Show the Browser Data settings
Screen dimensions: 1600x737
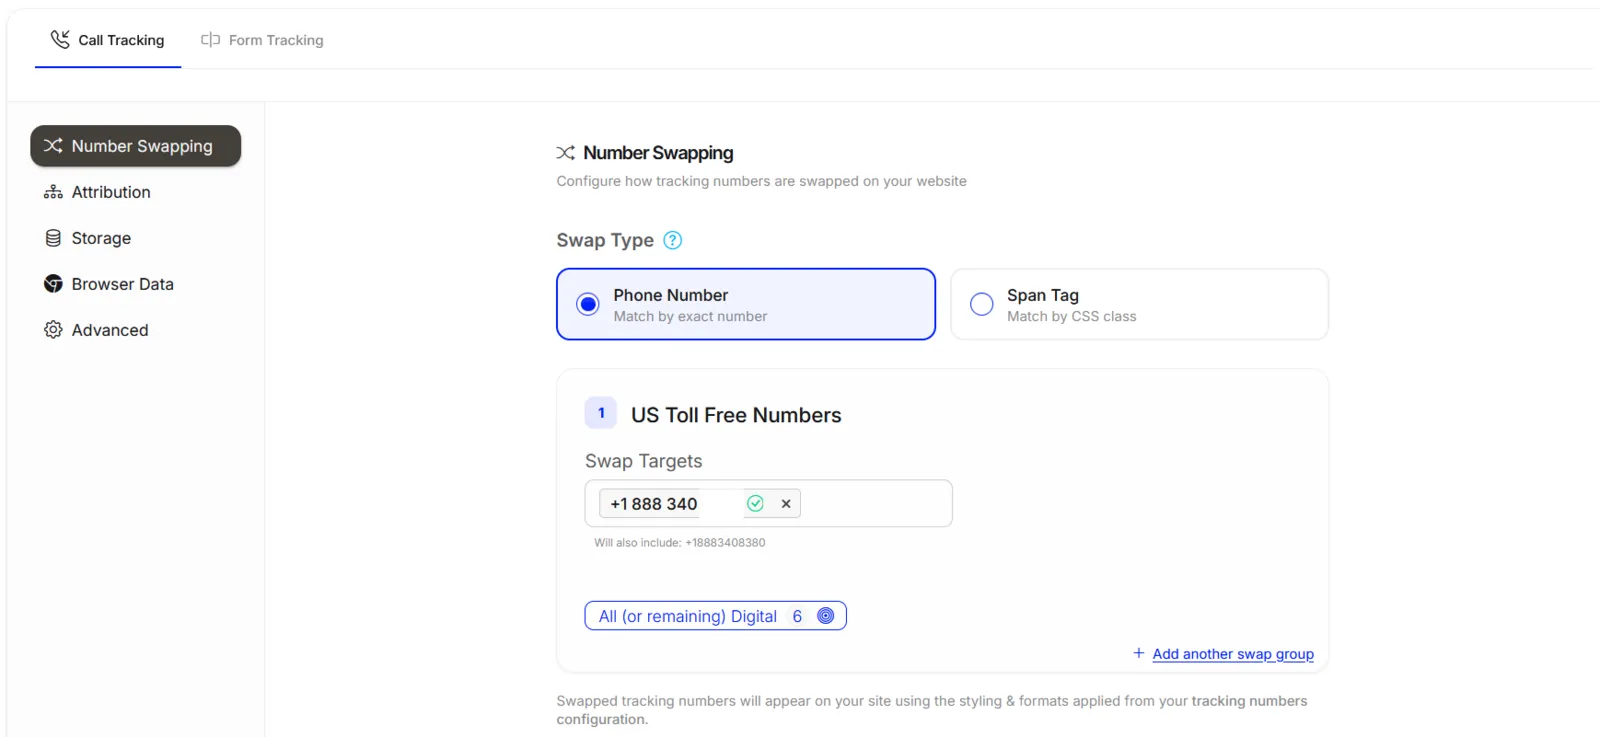109,284
